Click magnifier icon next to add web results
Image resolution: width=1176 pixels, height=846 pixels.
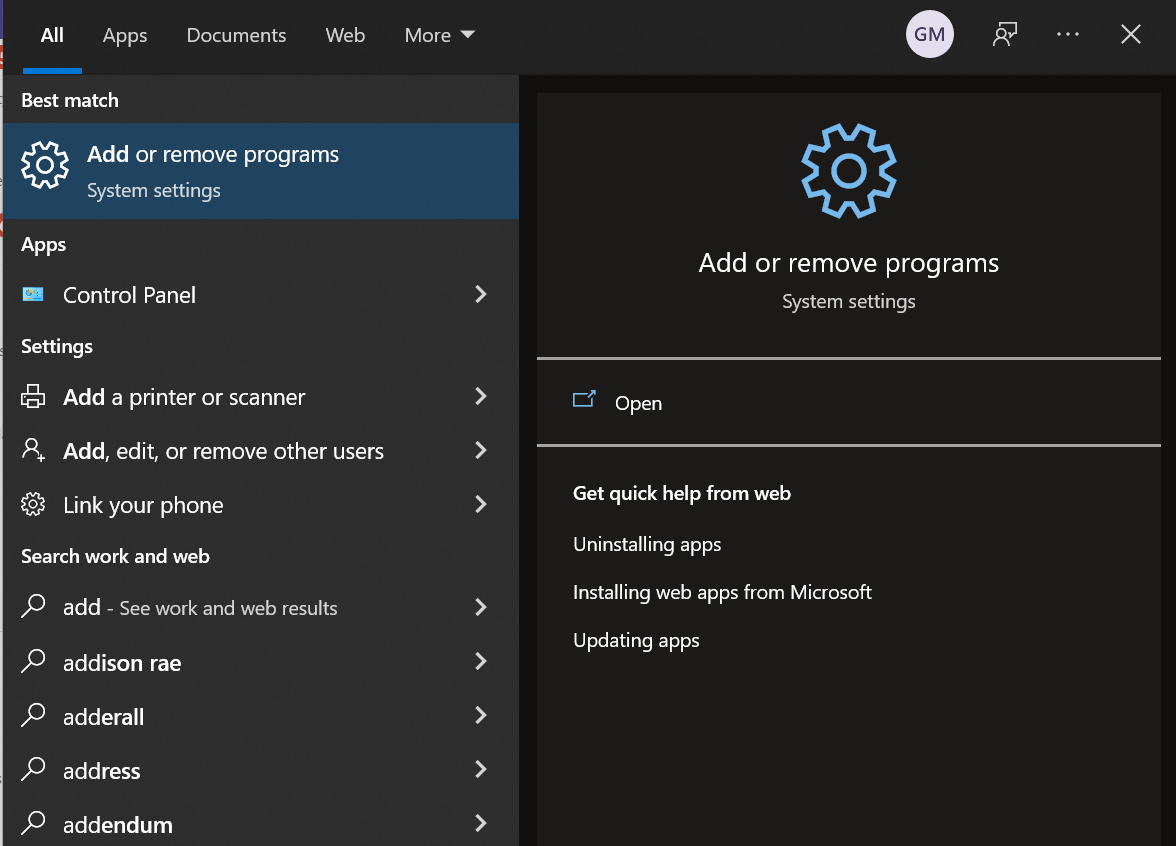pyautogui.click(x=33, y=606)
